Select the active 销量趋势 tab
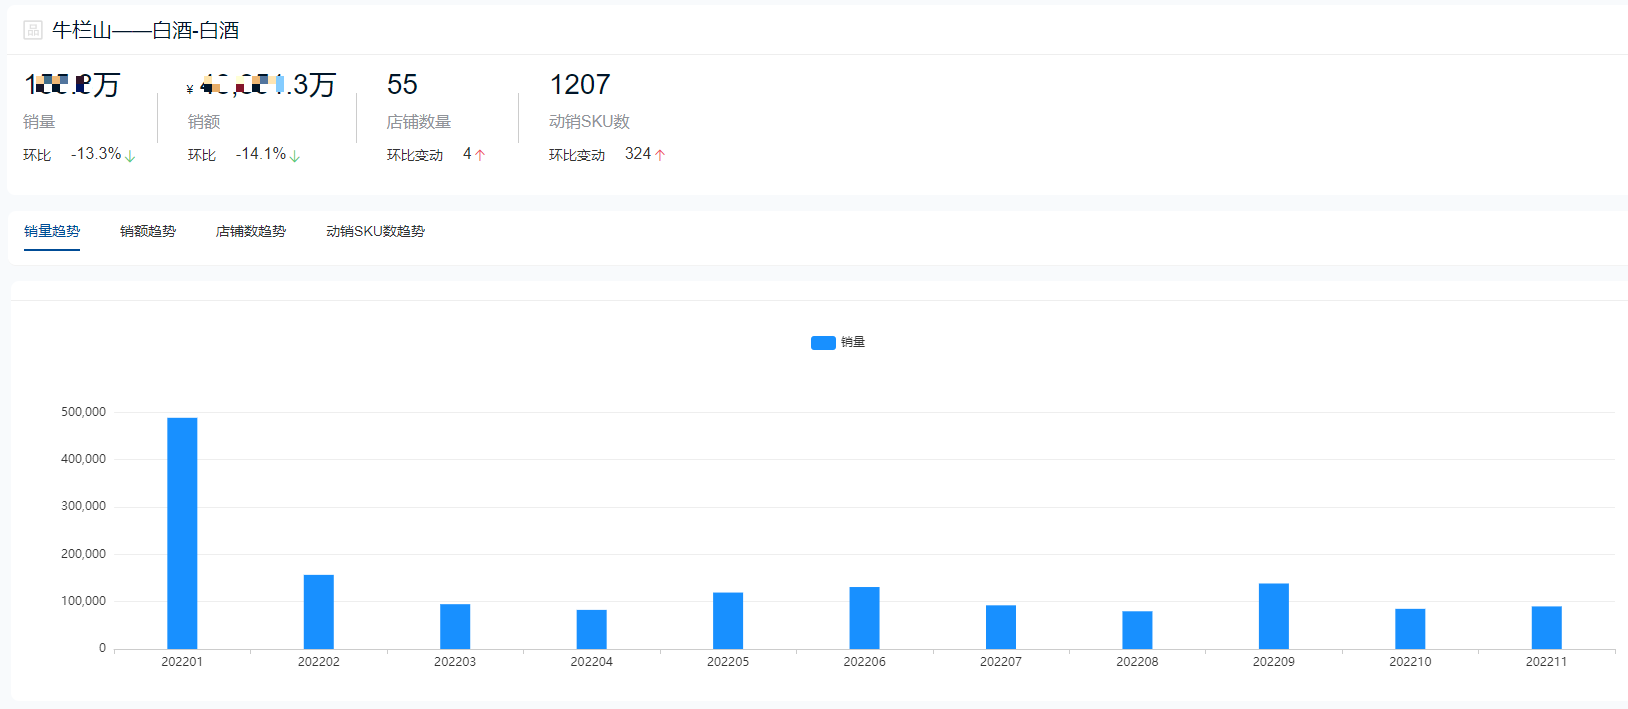 pyautogui.click(x=52, y=231)
